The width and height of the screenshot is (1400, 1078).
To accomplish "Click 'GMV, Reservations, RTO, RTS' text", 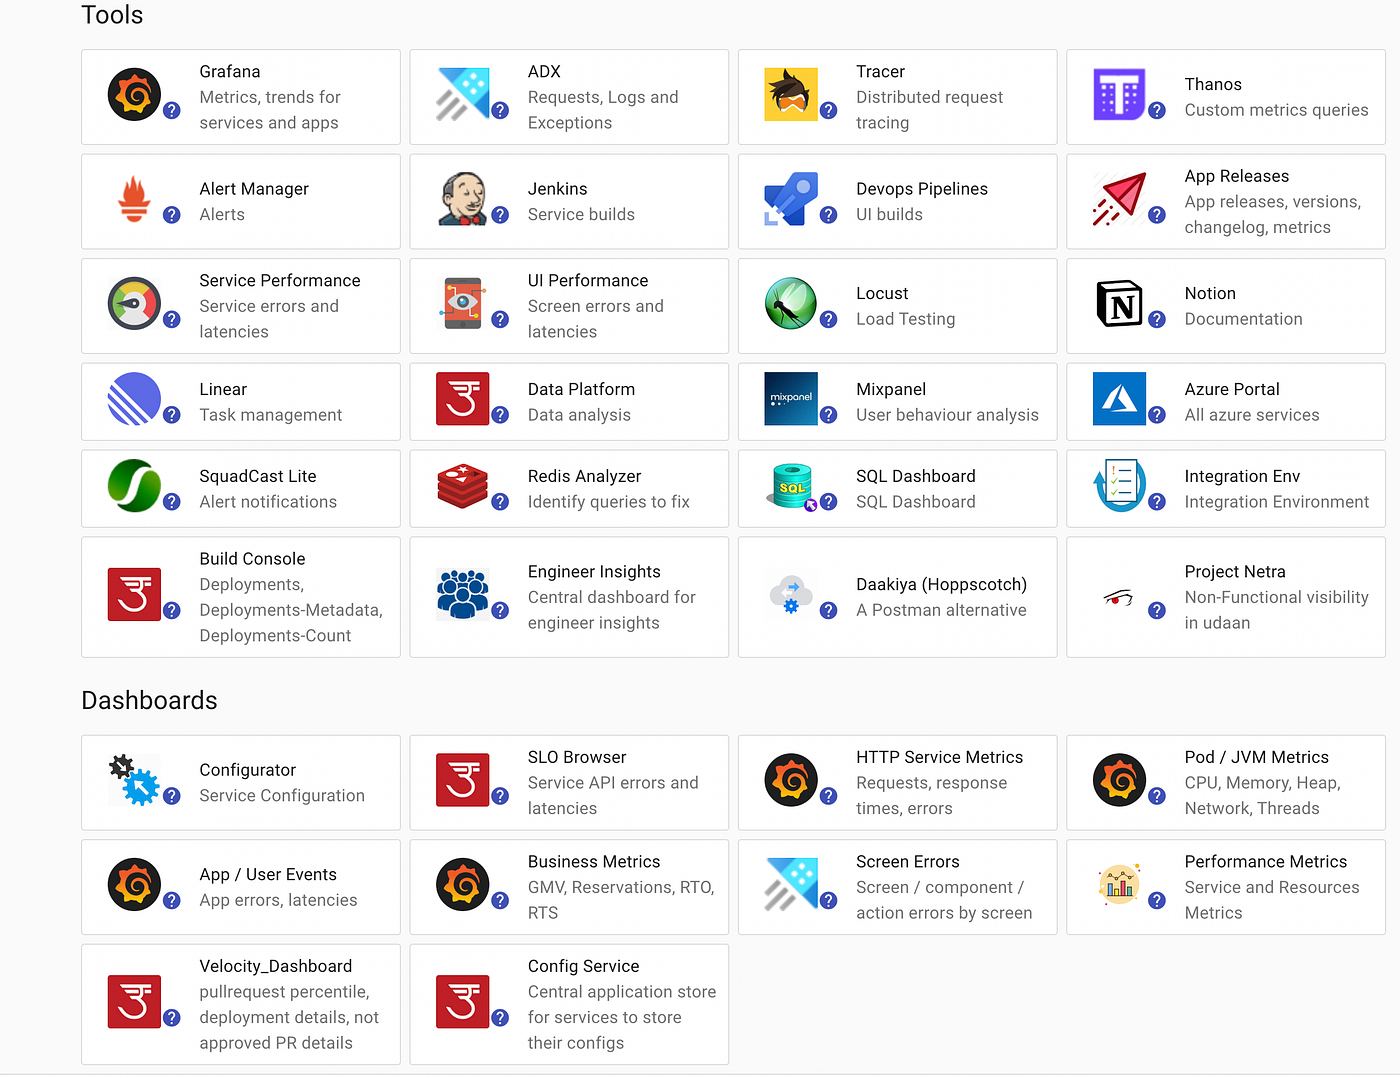I will coord(621,900).
